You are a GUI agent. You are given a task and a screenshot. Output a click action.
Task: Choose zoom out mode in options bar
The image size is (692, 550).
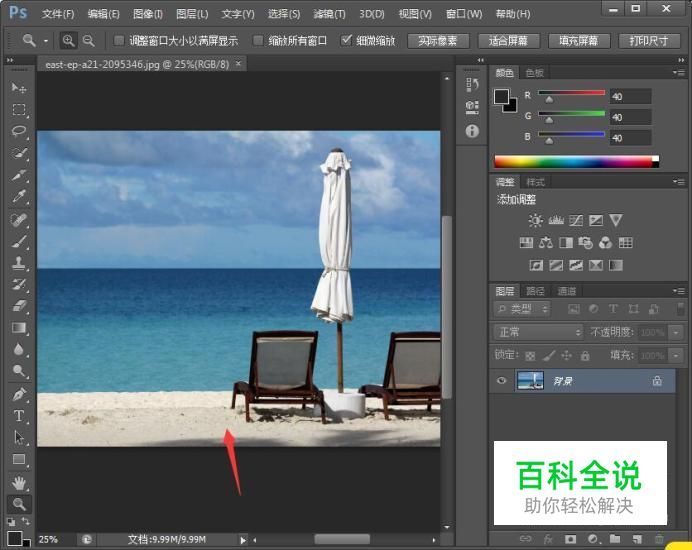click(89, 41)
